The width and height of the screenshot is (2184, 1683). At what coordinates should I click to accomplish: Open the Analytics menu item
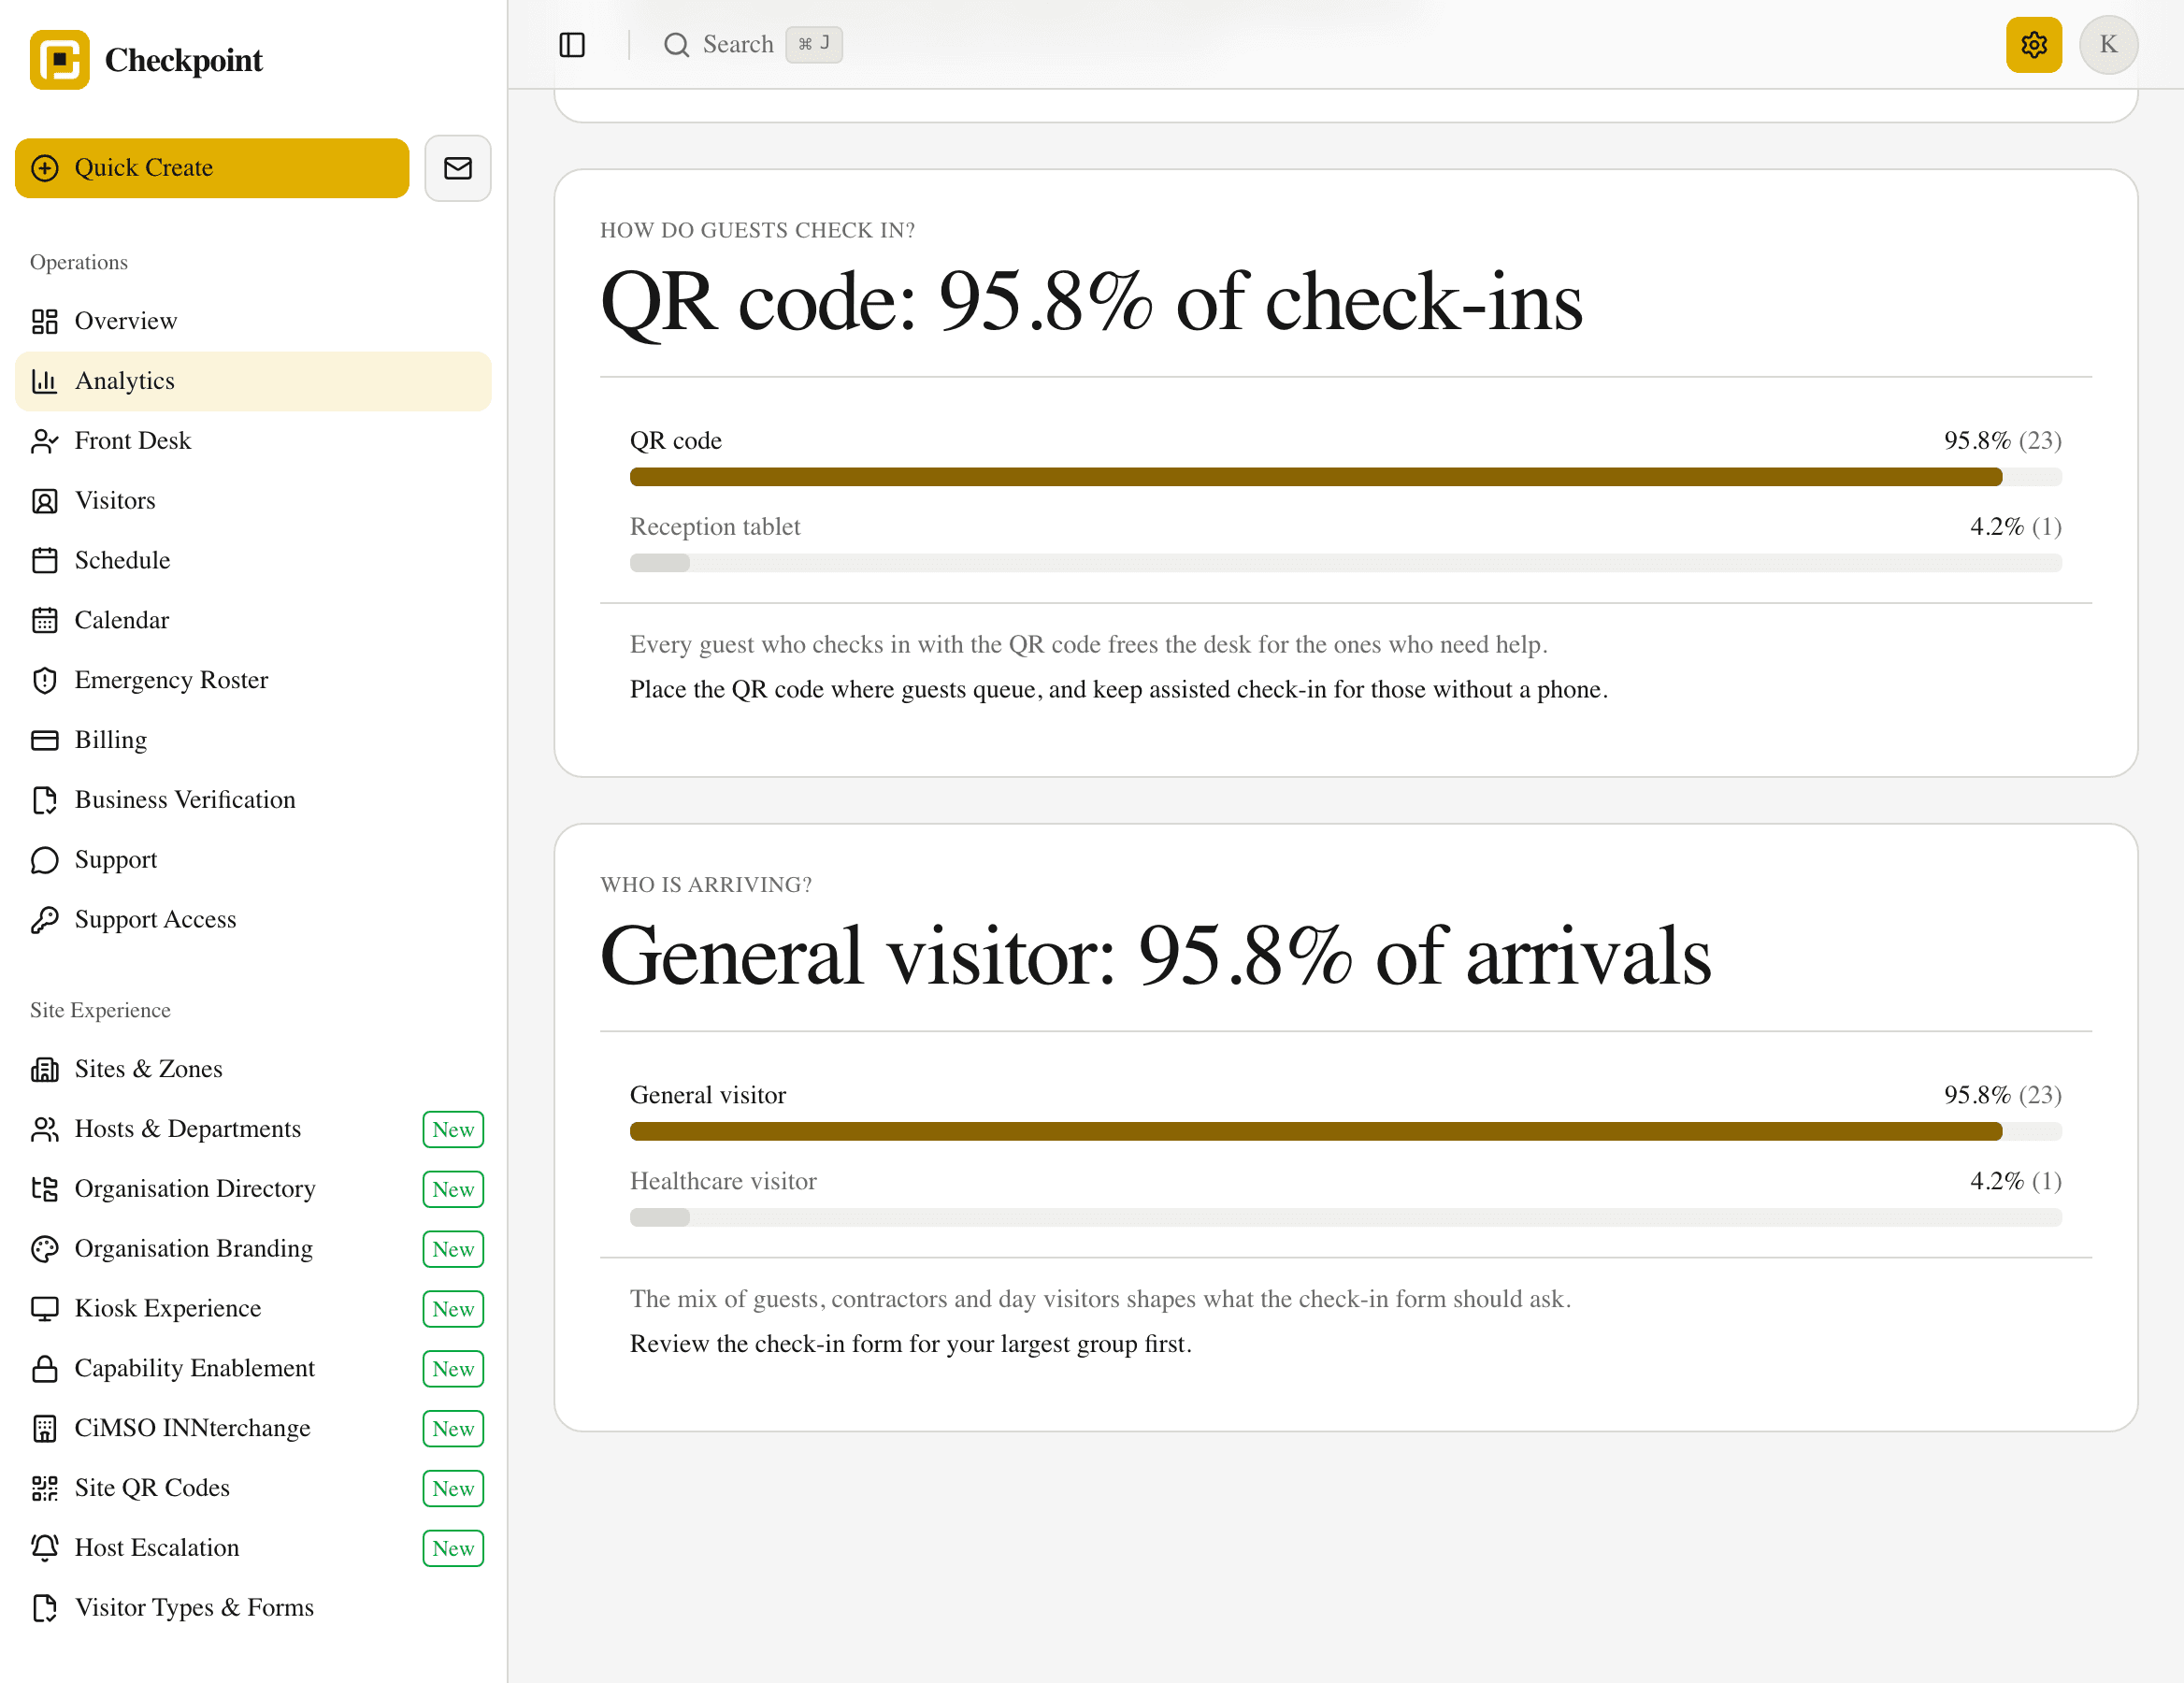253,381
